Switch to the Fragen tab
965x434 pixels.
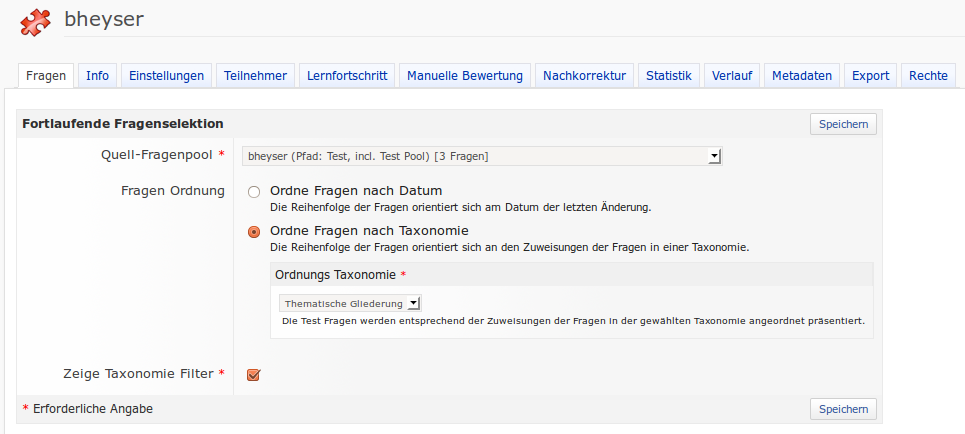click(46, 76)
